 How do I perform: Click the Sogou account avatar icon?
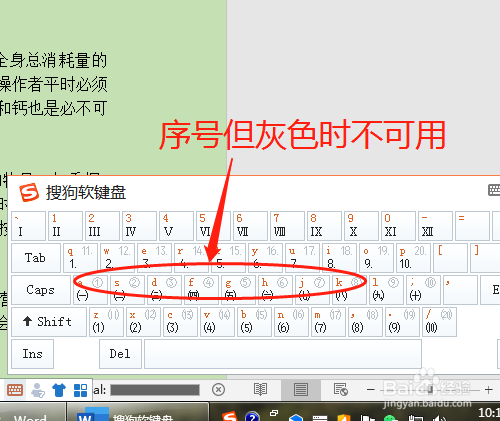(x=38, y=390)
